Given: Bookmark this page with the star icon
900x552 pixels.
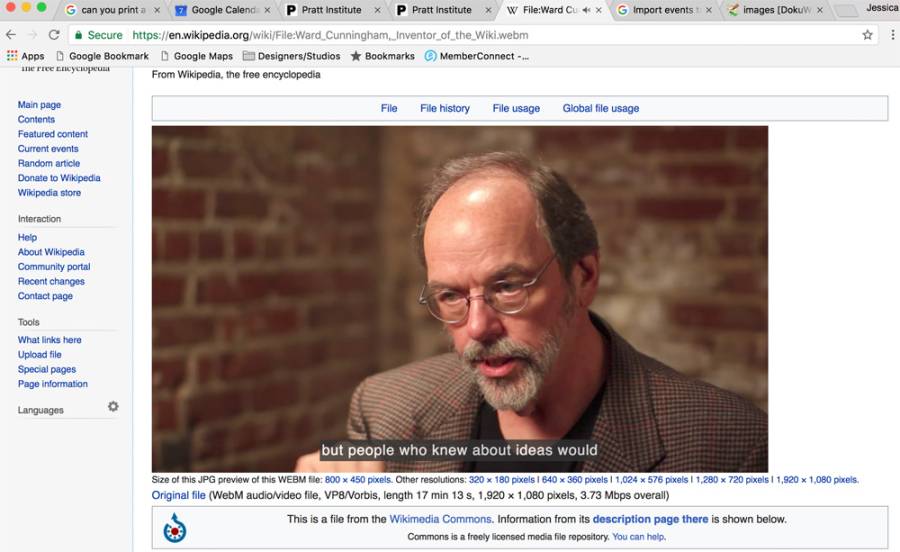Looking at the screenshot, I should click(x=867, y=35).
